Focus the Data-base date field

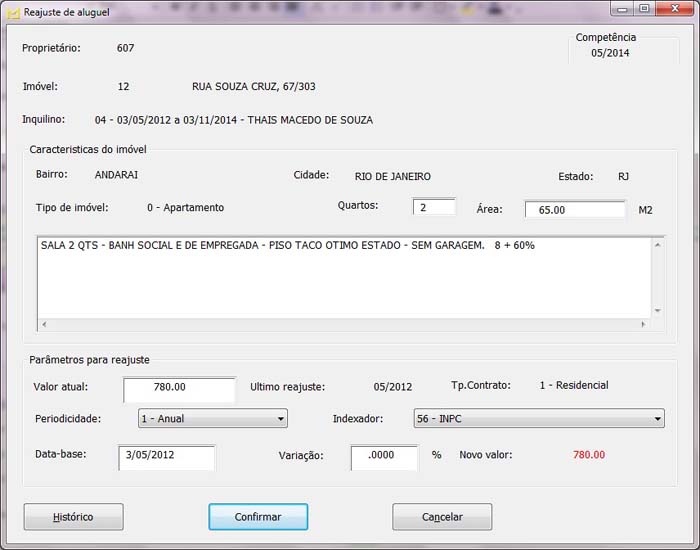tap(166, 456)
